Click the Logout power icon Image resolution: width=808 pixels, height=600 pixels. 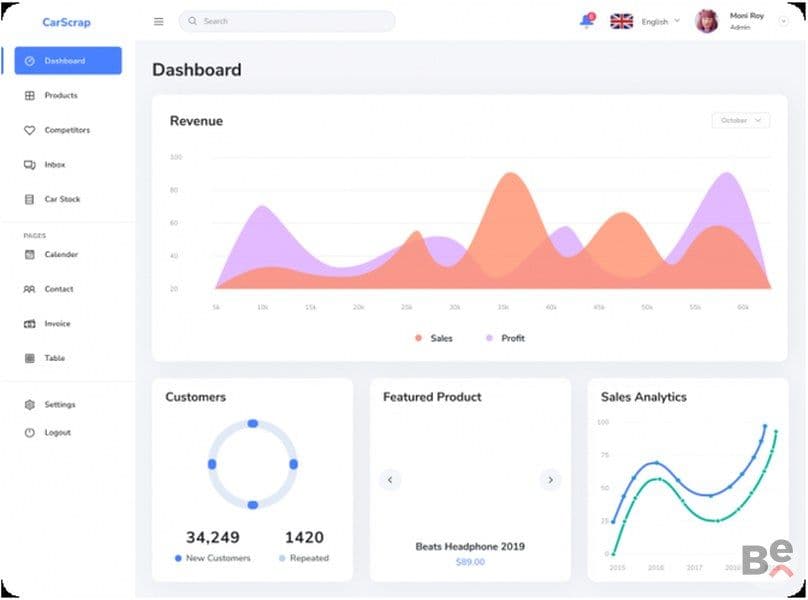pyautogui.click(x=30, y=432)
